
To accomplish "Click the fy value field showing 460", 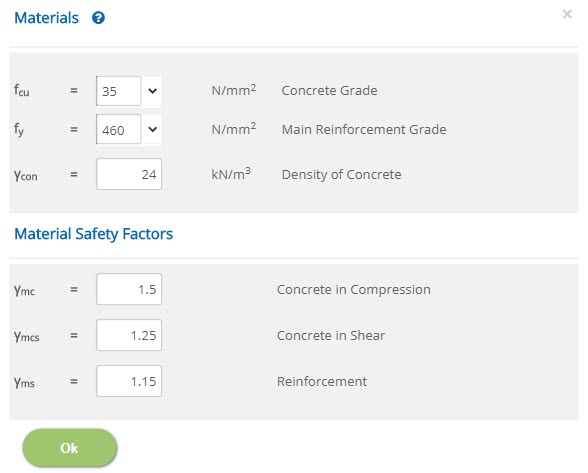I will 118,130.
